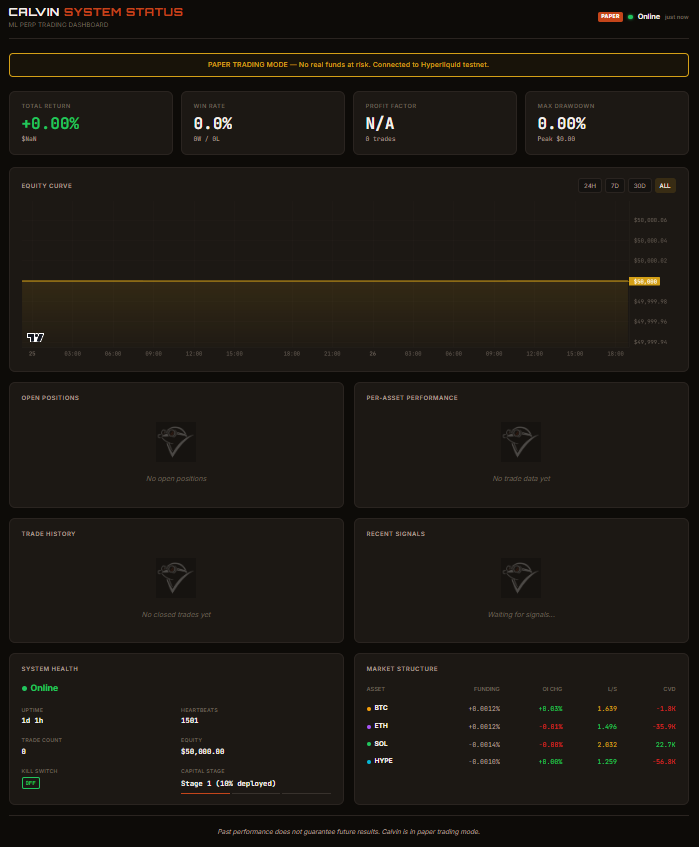
Task: Click the Total Return +0.00% value
Action: pyautogui.click(x=50, y=124)
